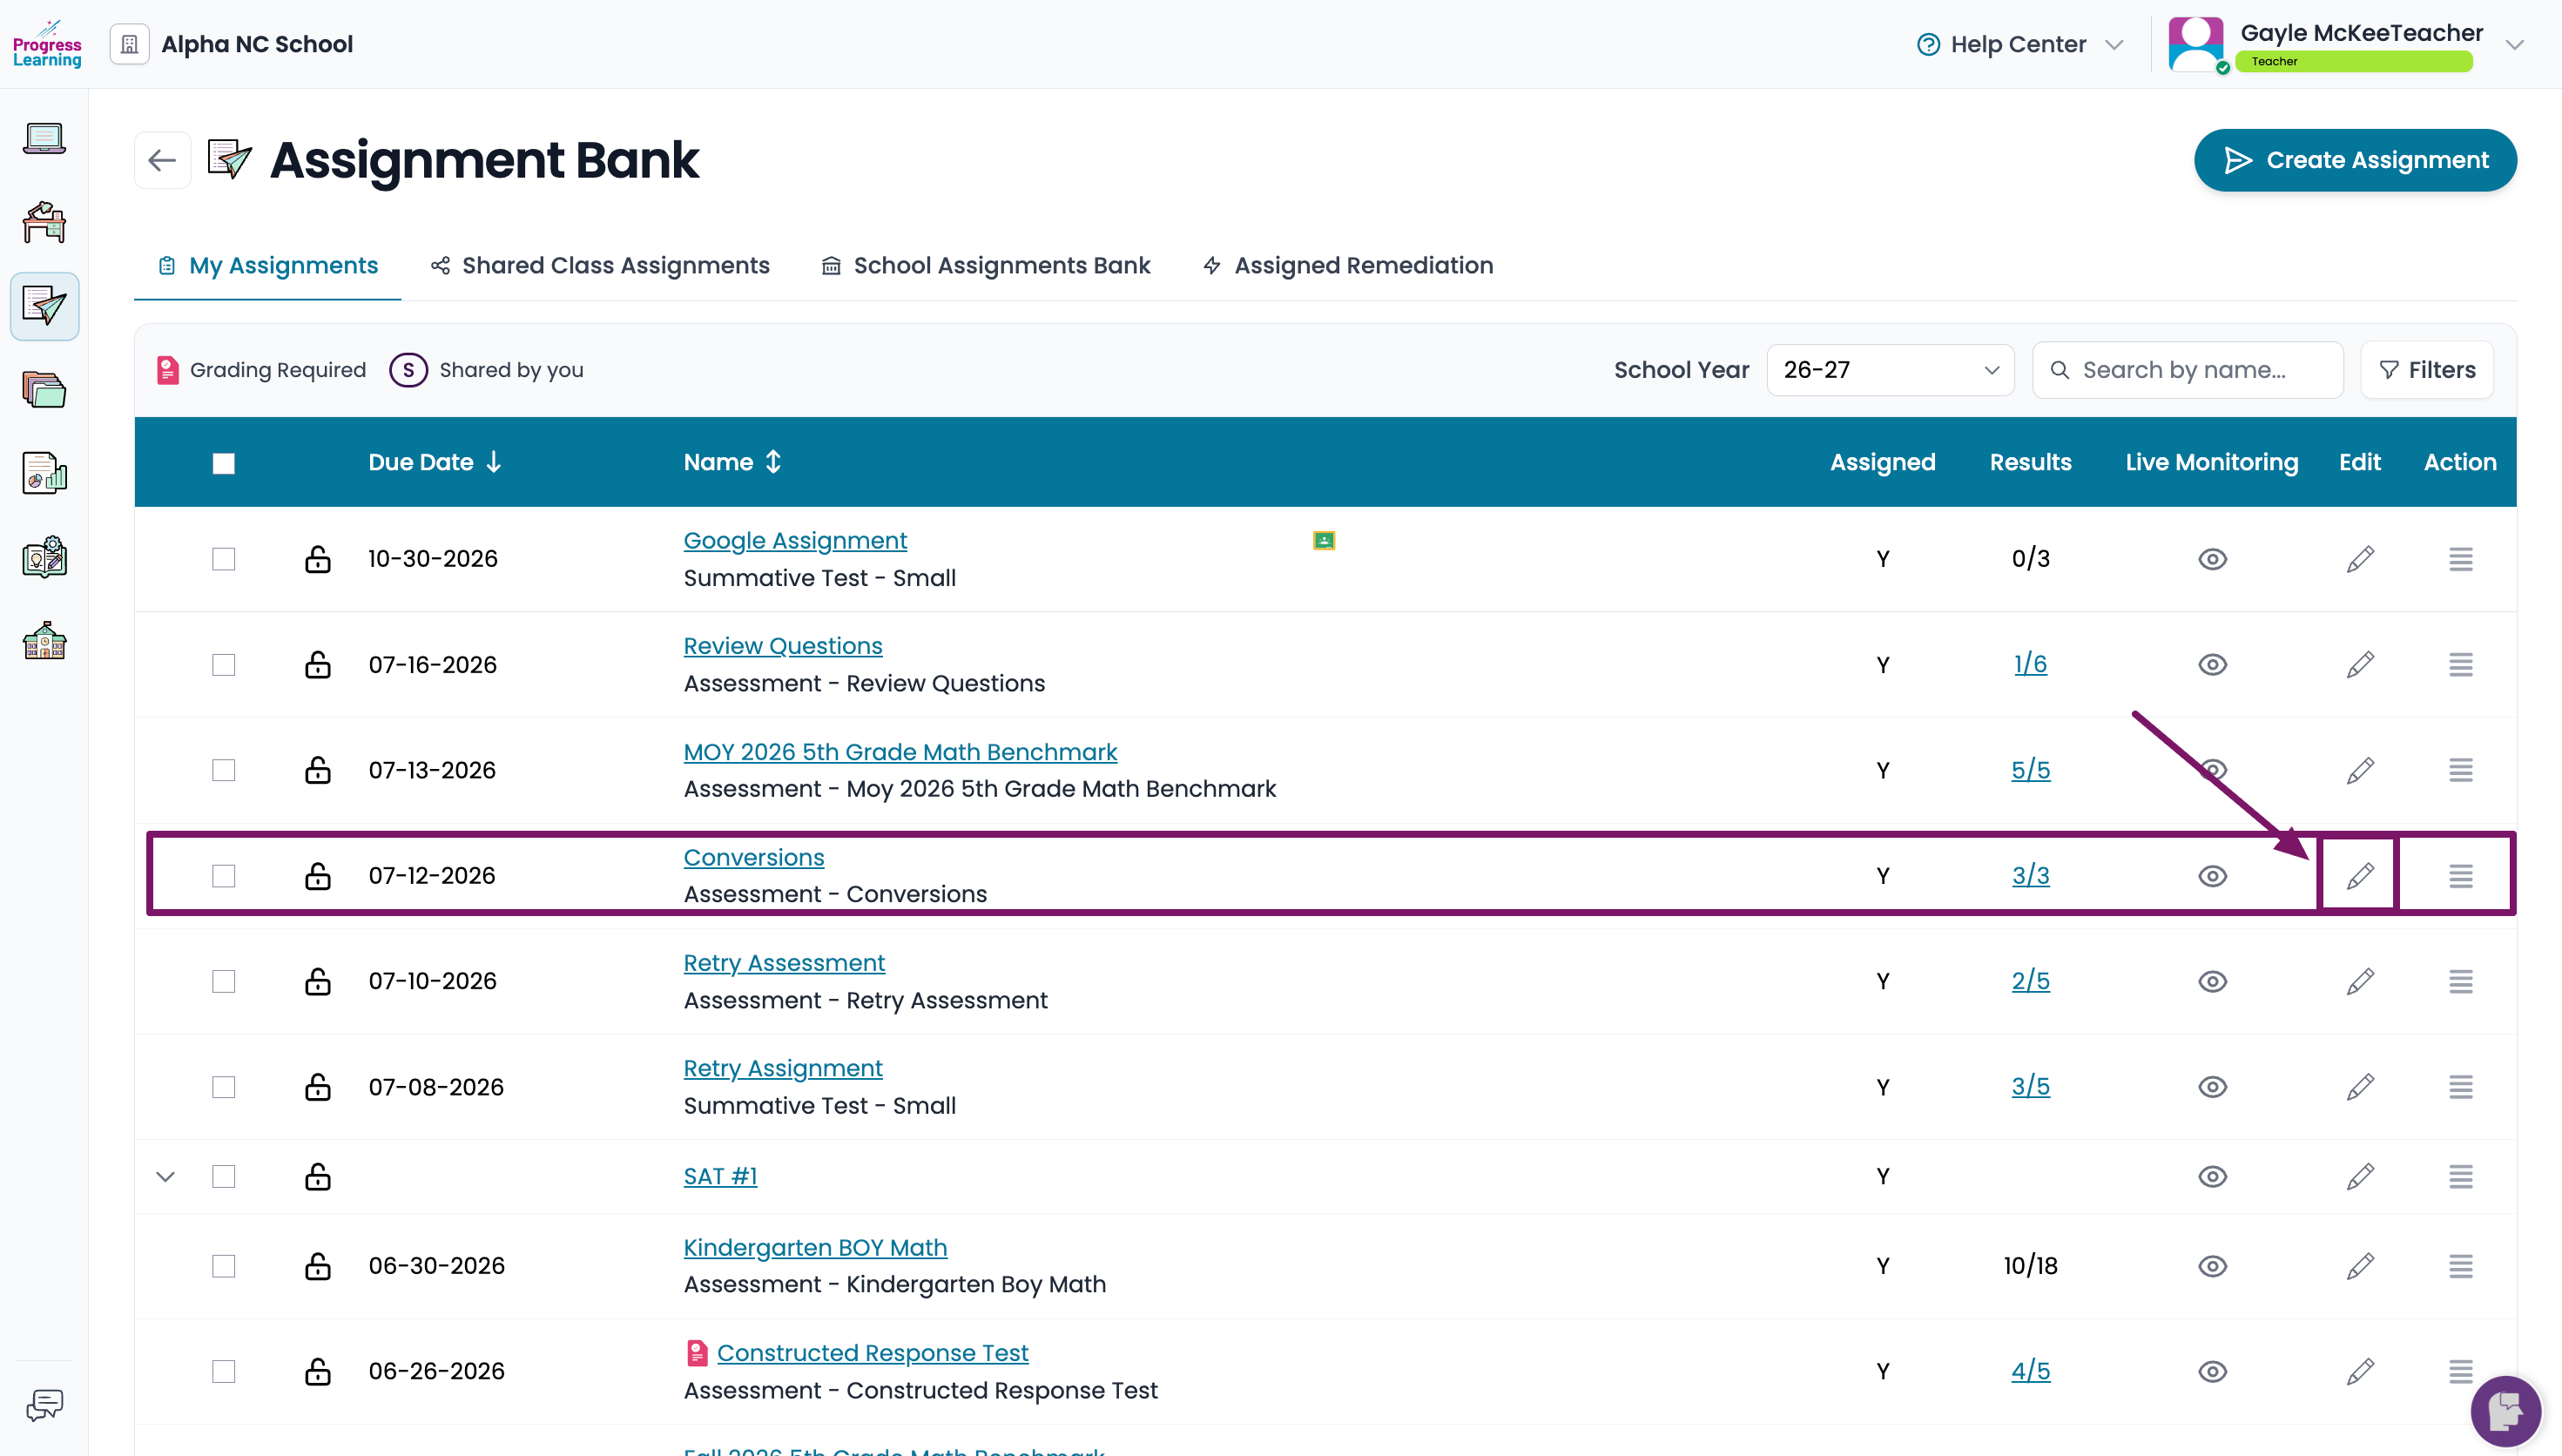The height and width of the screenshot is (1456, 2562).
Task: Open action menu for Google Assignment row
Action: [2460, 559]
